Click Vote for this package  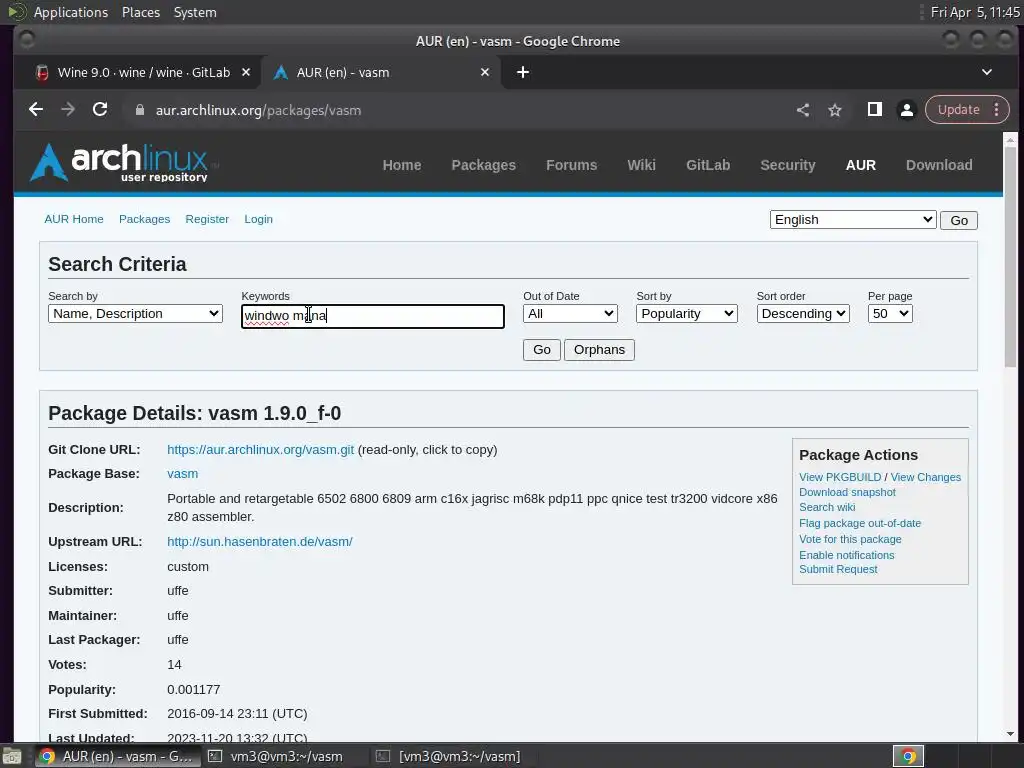[x=850, y=539]
